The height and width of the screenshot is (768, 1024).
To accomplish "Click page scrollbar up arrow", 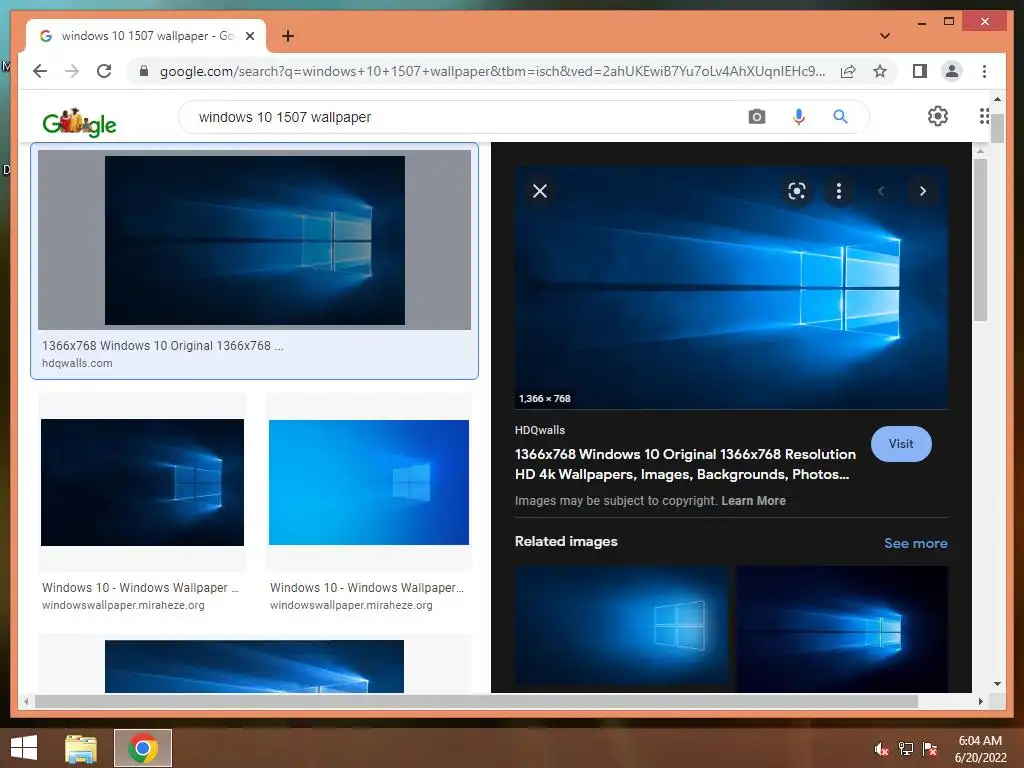I will [997, 99].
